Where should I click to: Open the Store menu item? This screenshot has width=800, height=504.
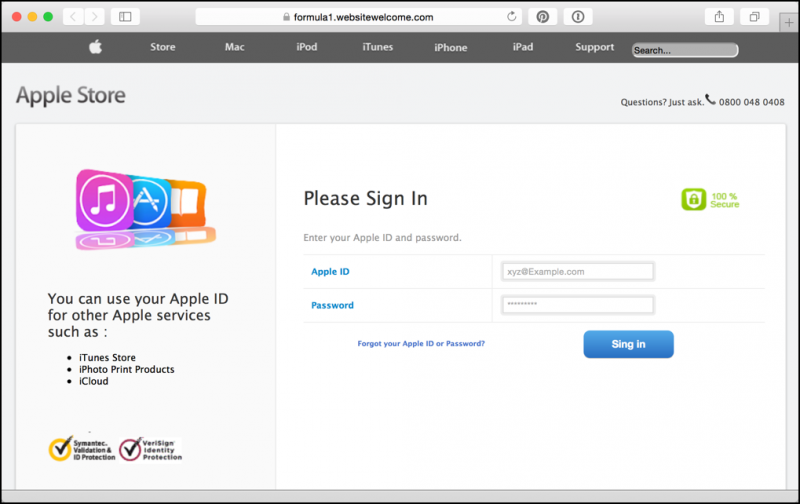click(x=163, y=47)
